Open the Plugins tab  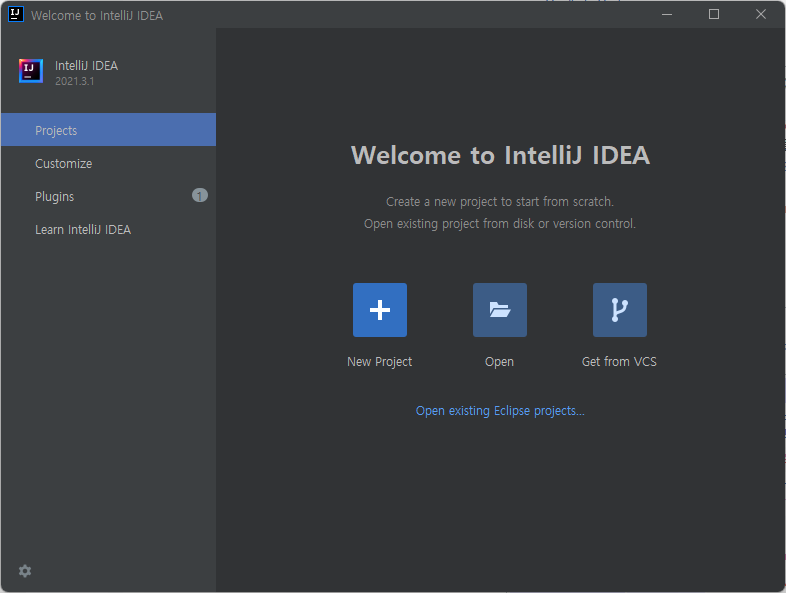[x=108, y=196]
